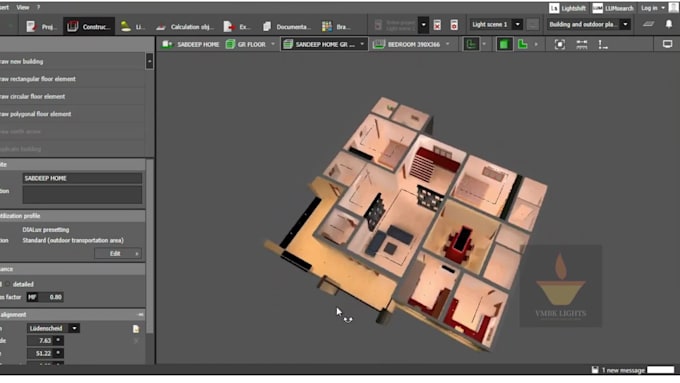This screenshot has height=383, width=680.
Task: Select the detailed maintenance radio button
Action: click(8, 285)
